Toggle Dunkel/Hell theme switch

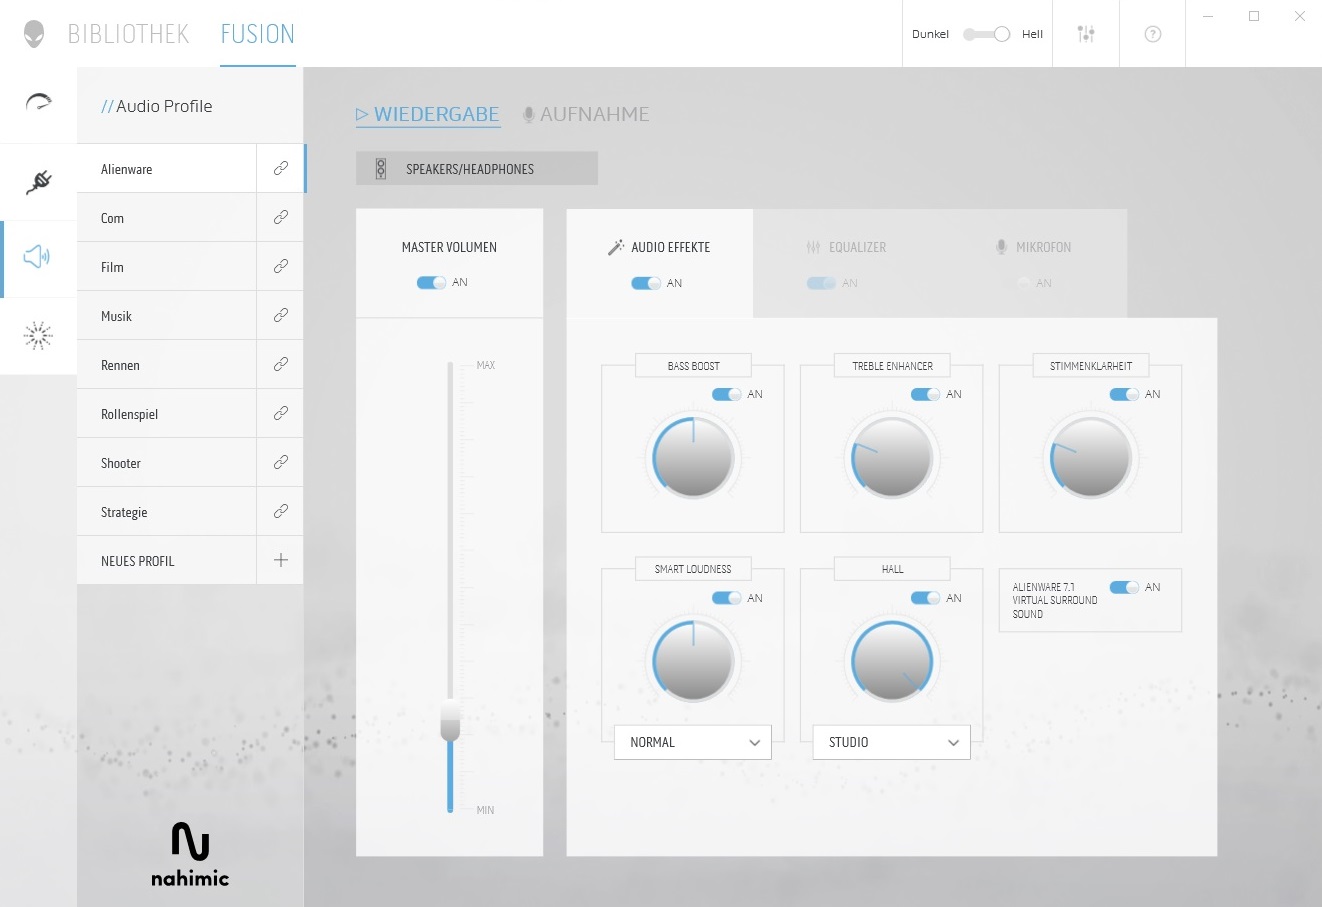[x=986, y=34]
